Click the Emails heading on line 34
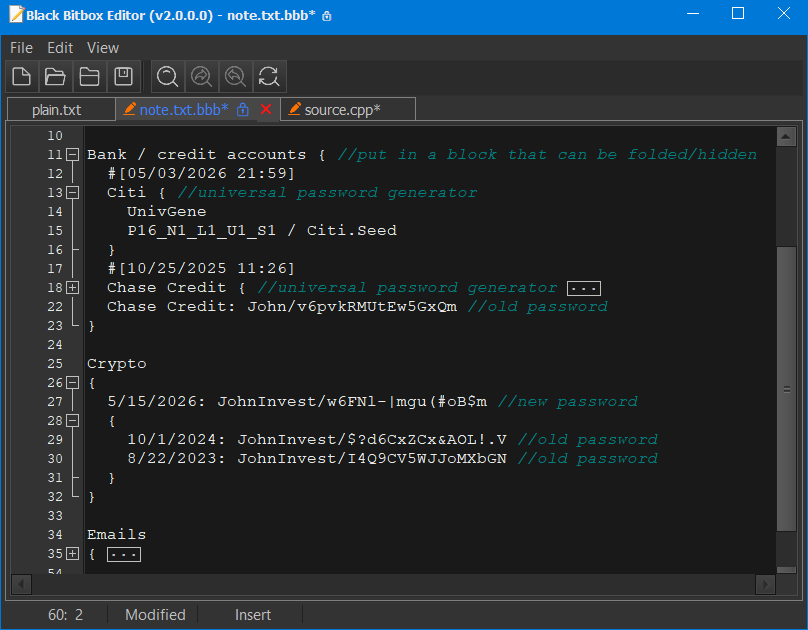The width and height of the screenshot is (808, 630). [116, 535]
